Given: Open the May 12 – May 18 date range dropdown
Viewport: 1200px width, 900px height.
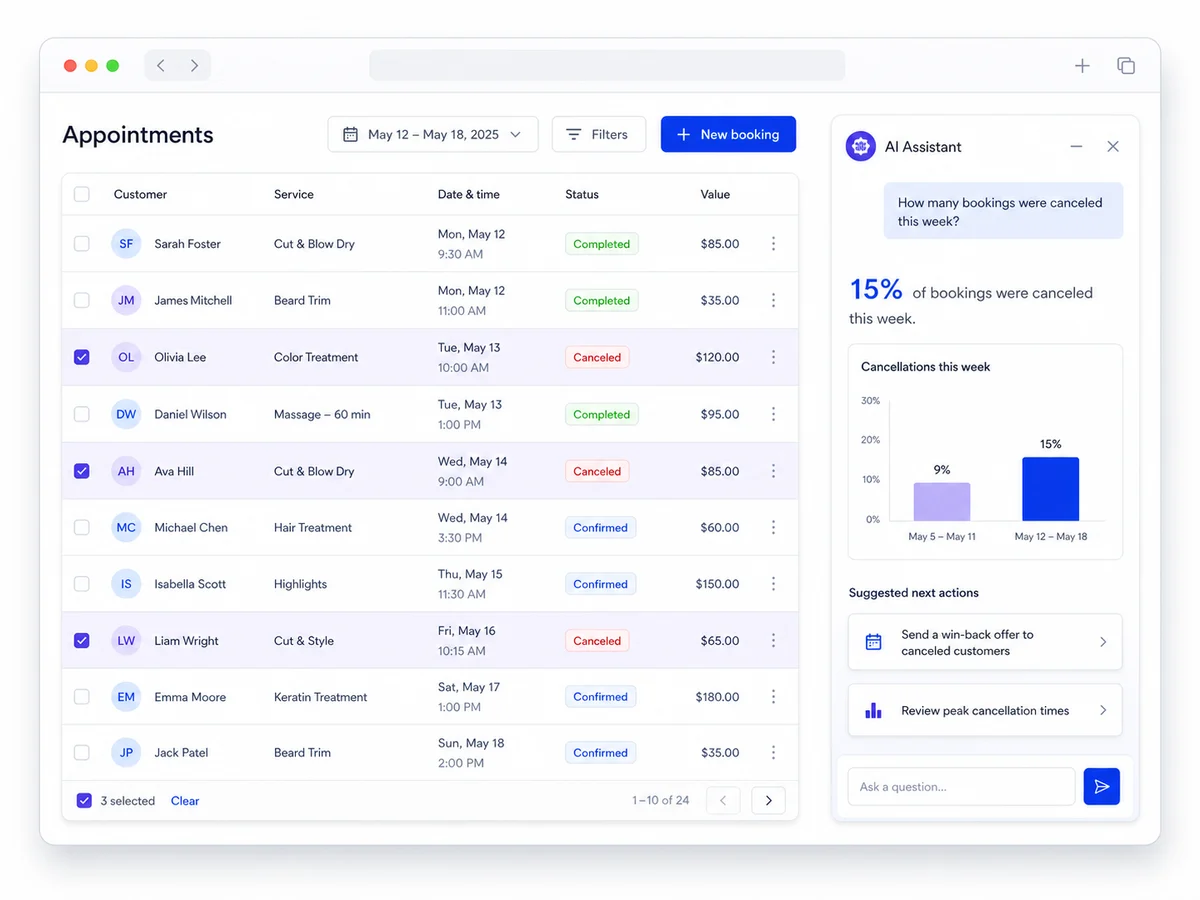Looking at the screenshot, I should pos(433,134).
